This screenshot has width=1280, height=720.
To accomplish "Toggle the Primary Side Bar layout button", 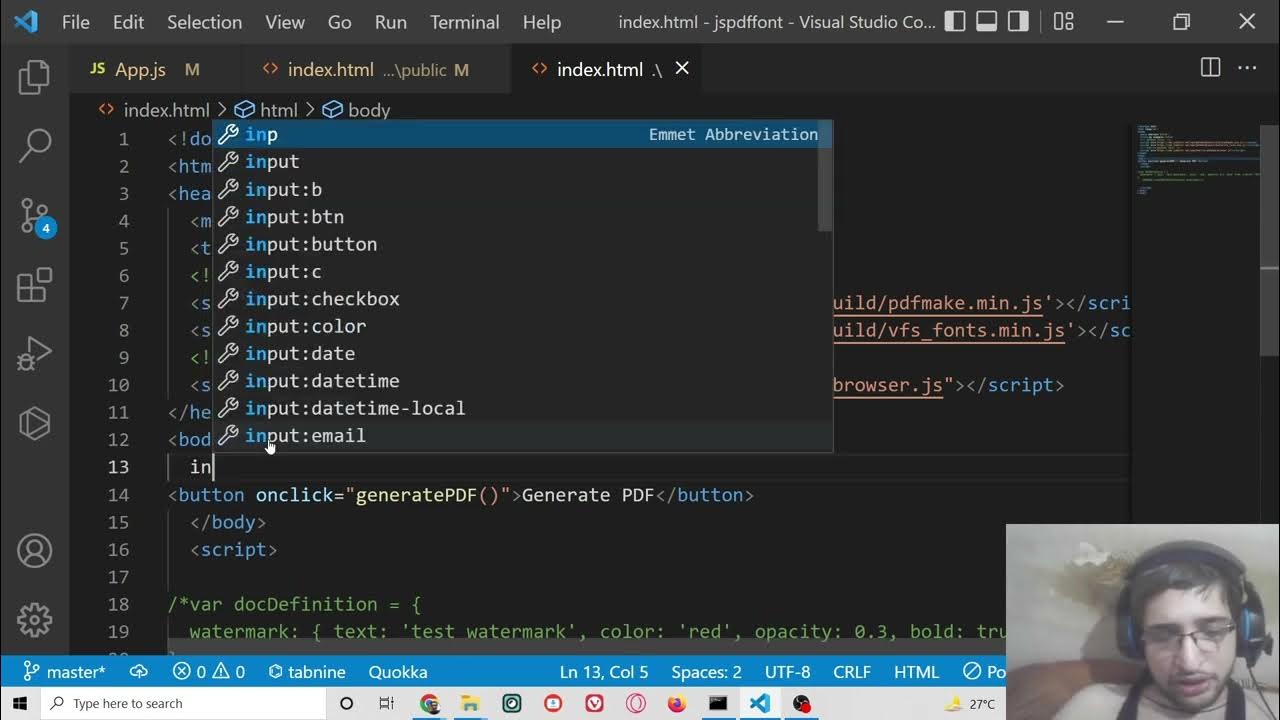I will click(955, 21).
